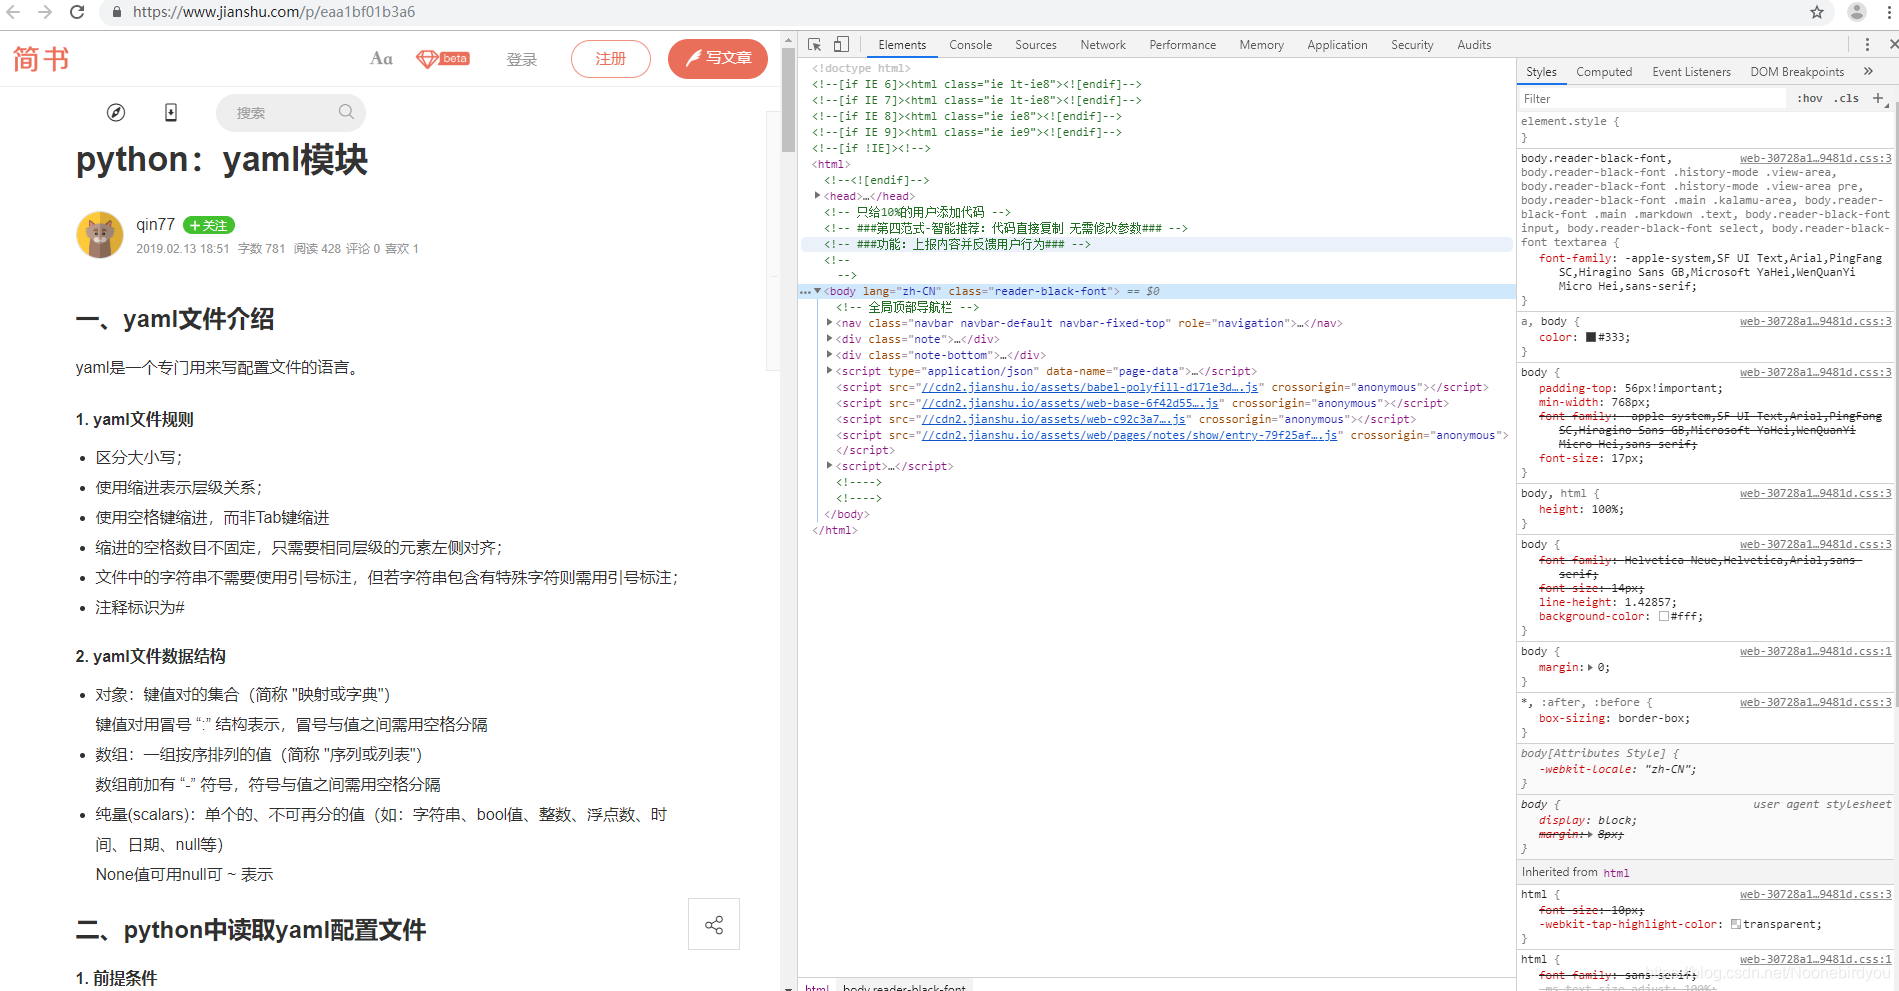Select the DOM Breakpoints pane tab
Screen dimensions: 1899x991
[x=1797, y=72]
